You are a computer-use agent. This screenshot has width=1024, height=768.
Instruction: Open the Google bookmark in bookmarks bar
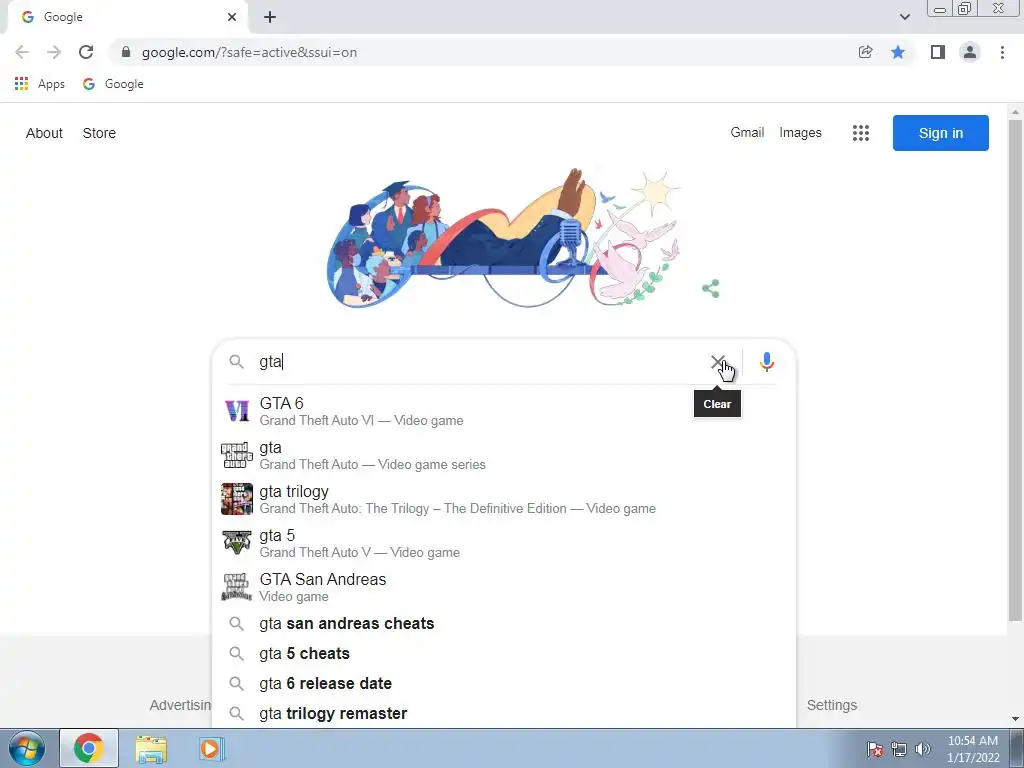pos(113,84)
